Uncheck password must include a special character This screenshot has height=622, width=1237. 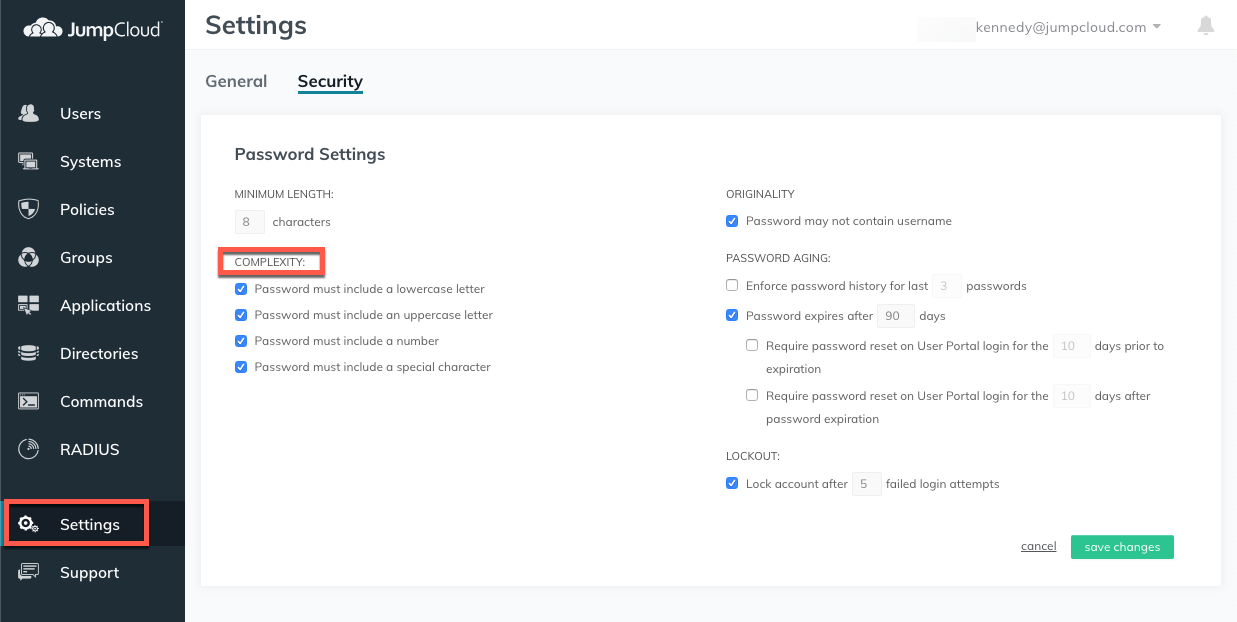pos(241,367)
